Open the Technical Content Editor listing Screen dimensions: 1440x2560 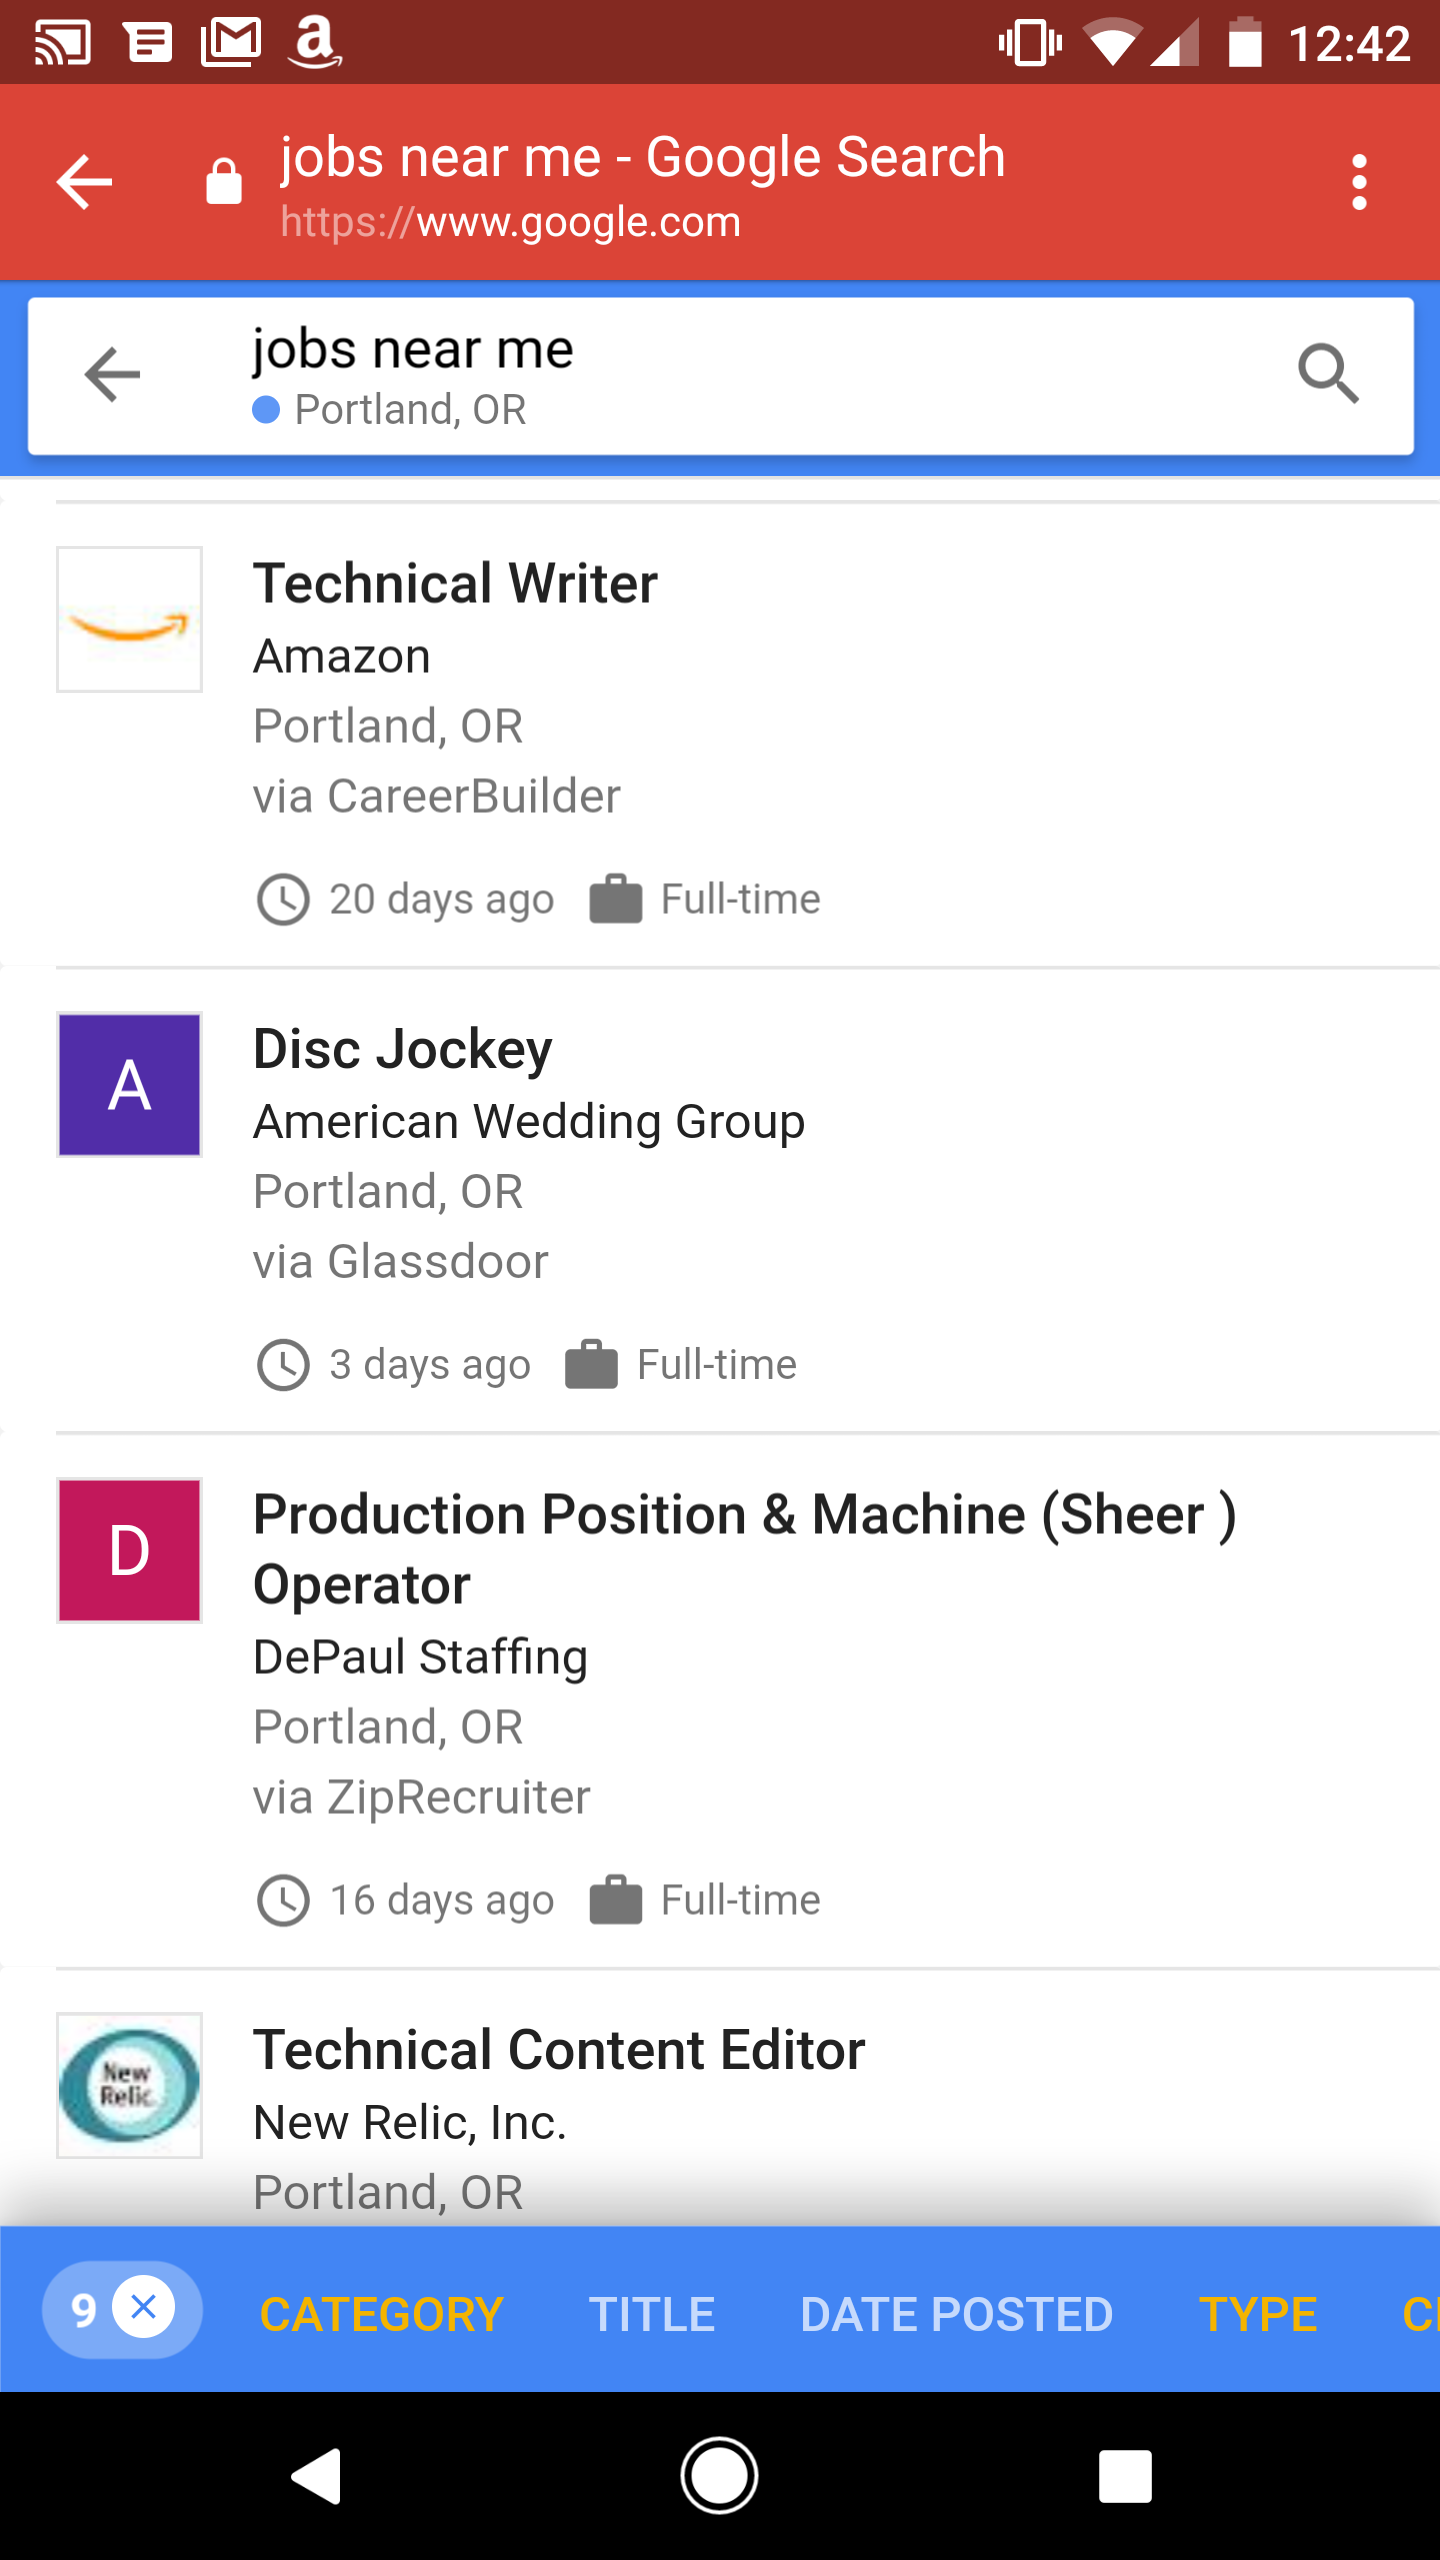(x=558, y=2050)
